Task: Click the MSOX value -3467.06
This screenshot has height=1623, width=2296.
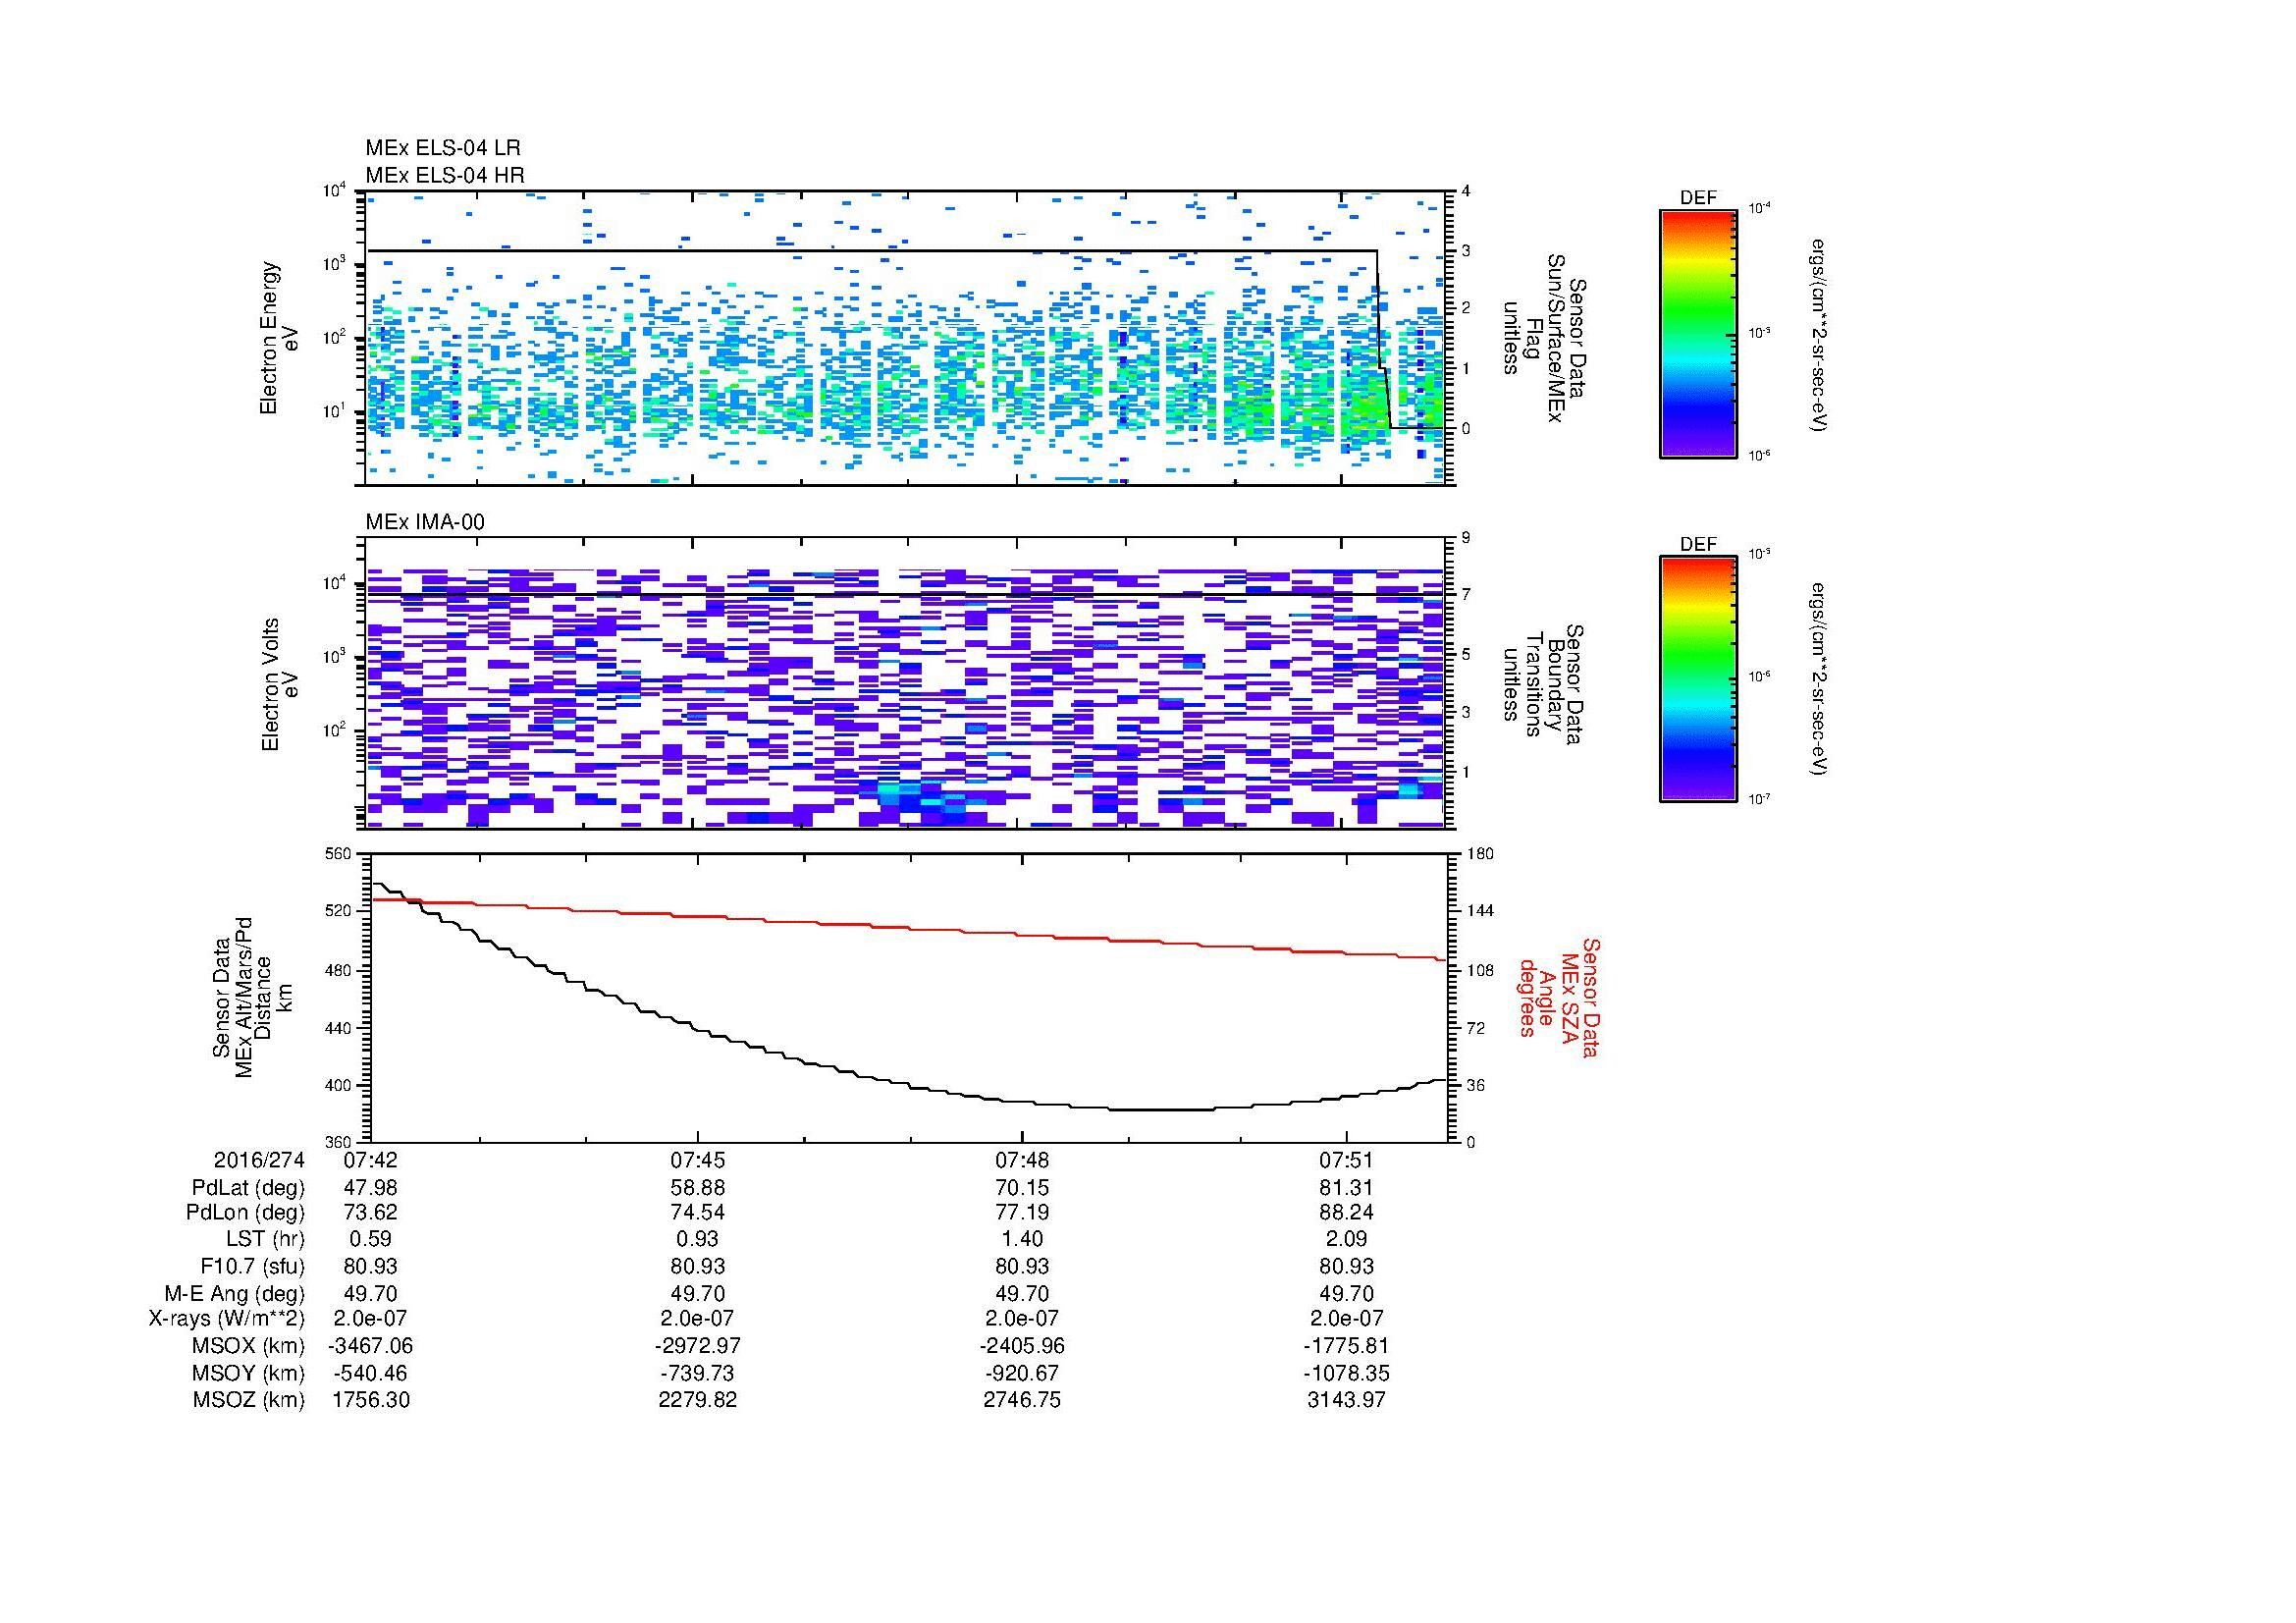Action: 370,1346
